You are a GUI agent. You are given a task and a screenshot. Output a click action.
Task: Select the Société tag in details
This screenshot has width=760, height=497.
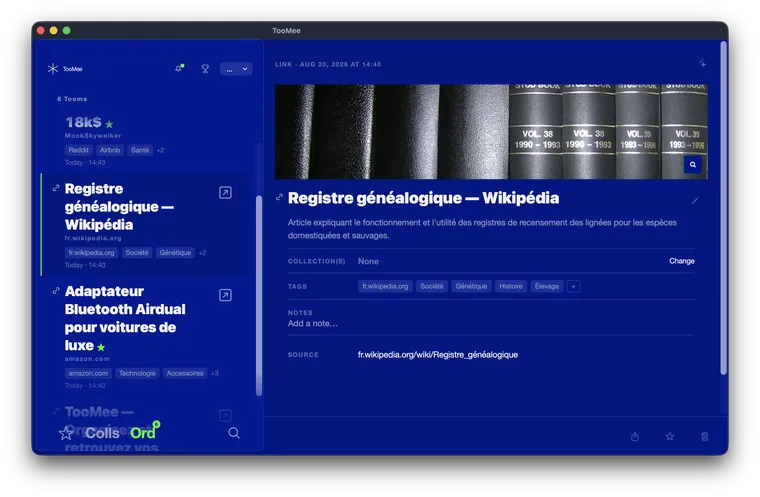coord(432,287)
